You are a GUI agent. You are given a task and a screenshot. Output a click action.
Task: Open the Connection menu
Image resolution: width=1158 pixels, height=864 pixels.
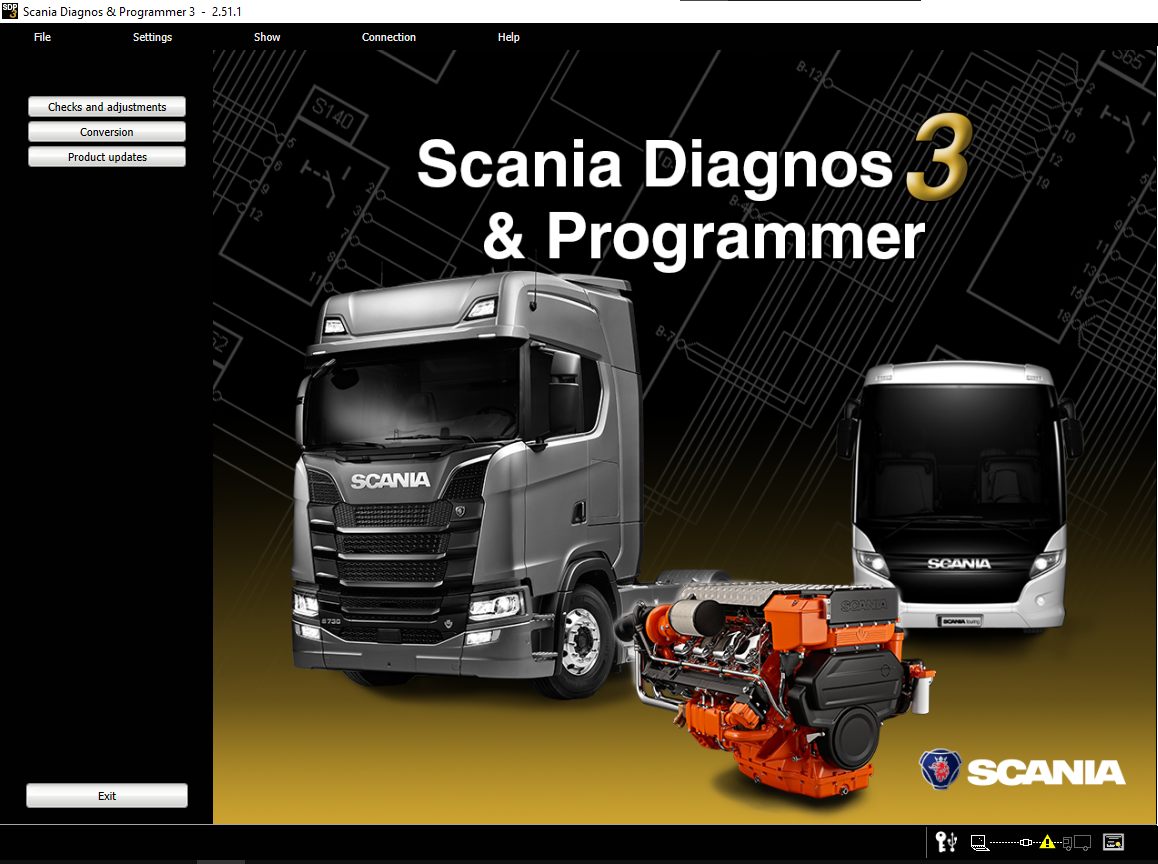point(389,37)
